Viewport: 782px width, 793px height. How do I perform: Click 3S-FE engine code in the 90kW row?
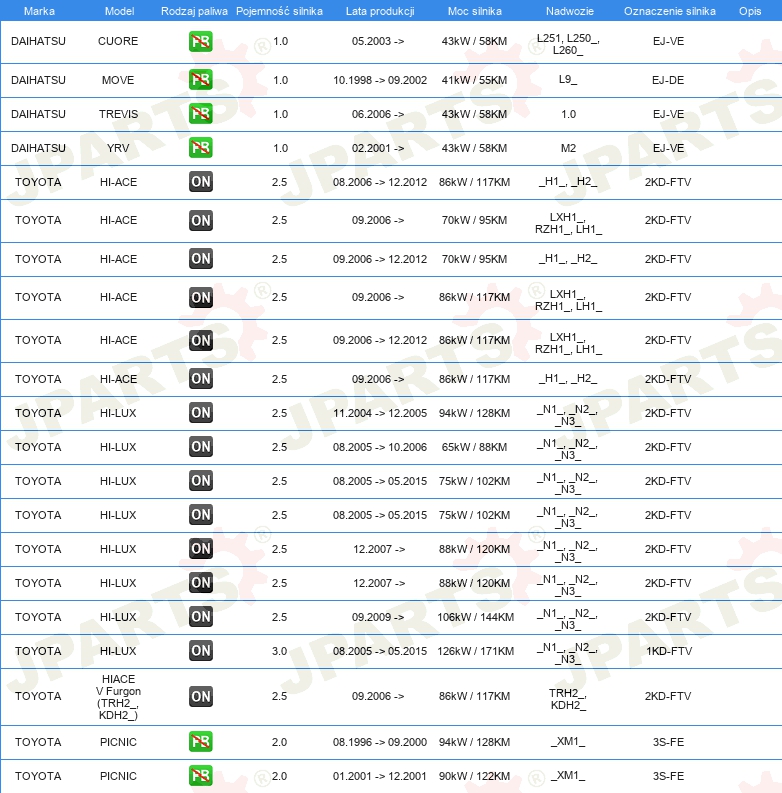click(x=668, y=775)
